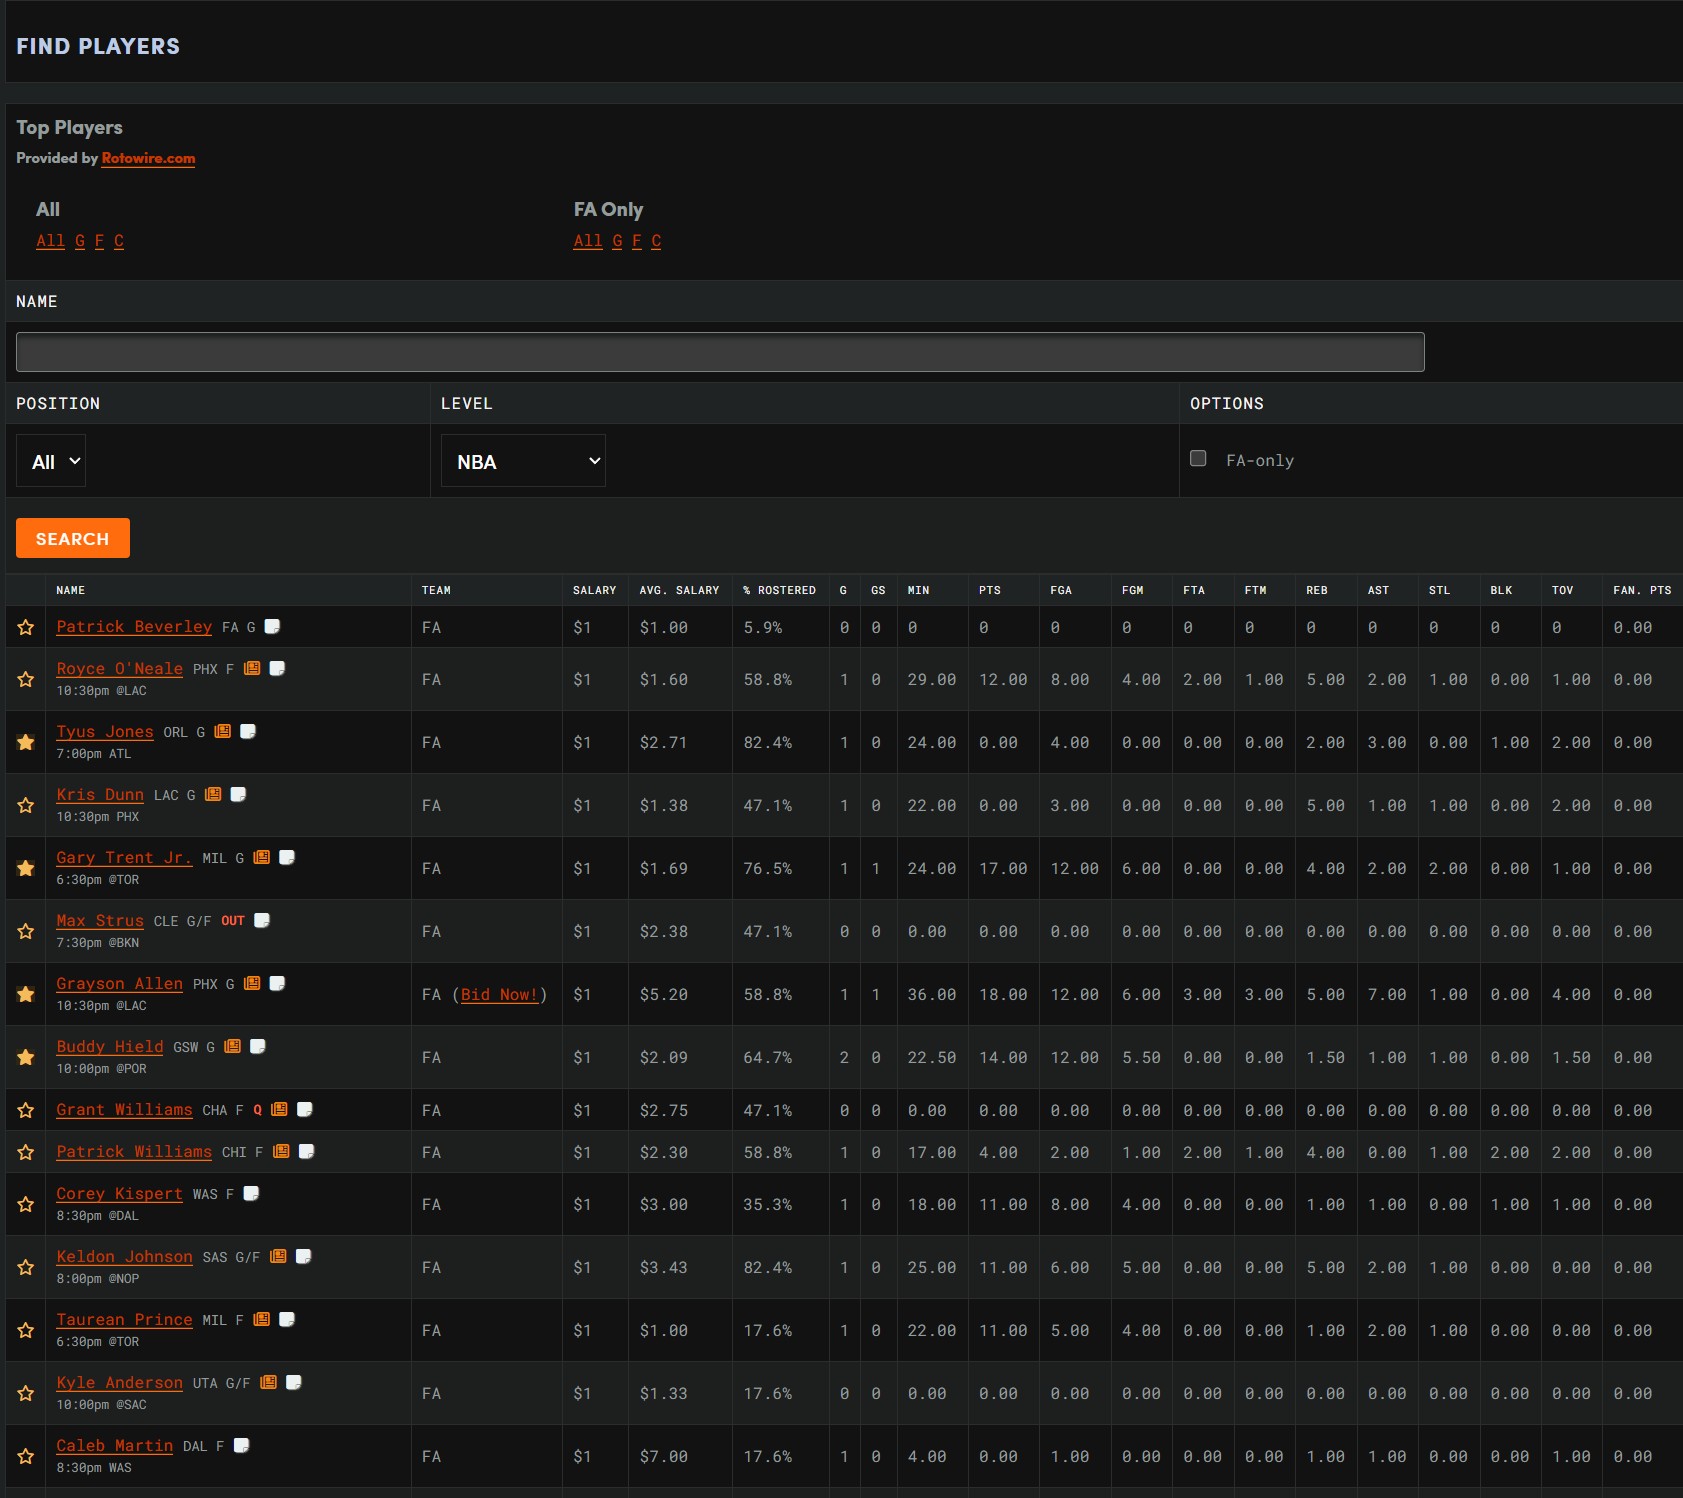Open the note icon for Max Strus
Image resolution: width=1683 pixels, height=1498 pixels.
click(262, 920)
